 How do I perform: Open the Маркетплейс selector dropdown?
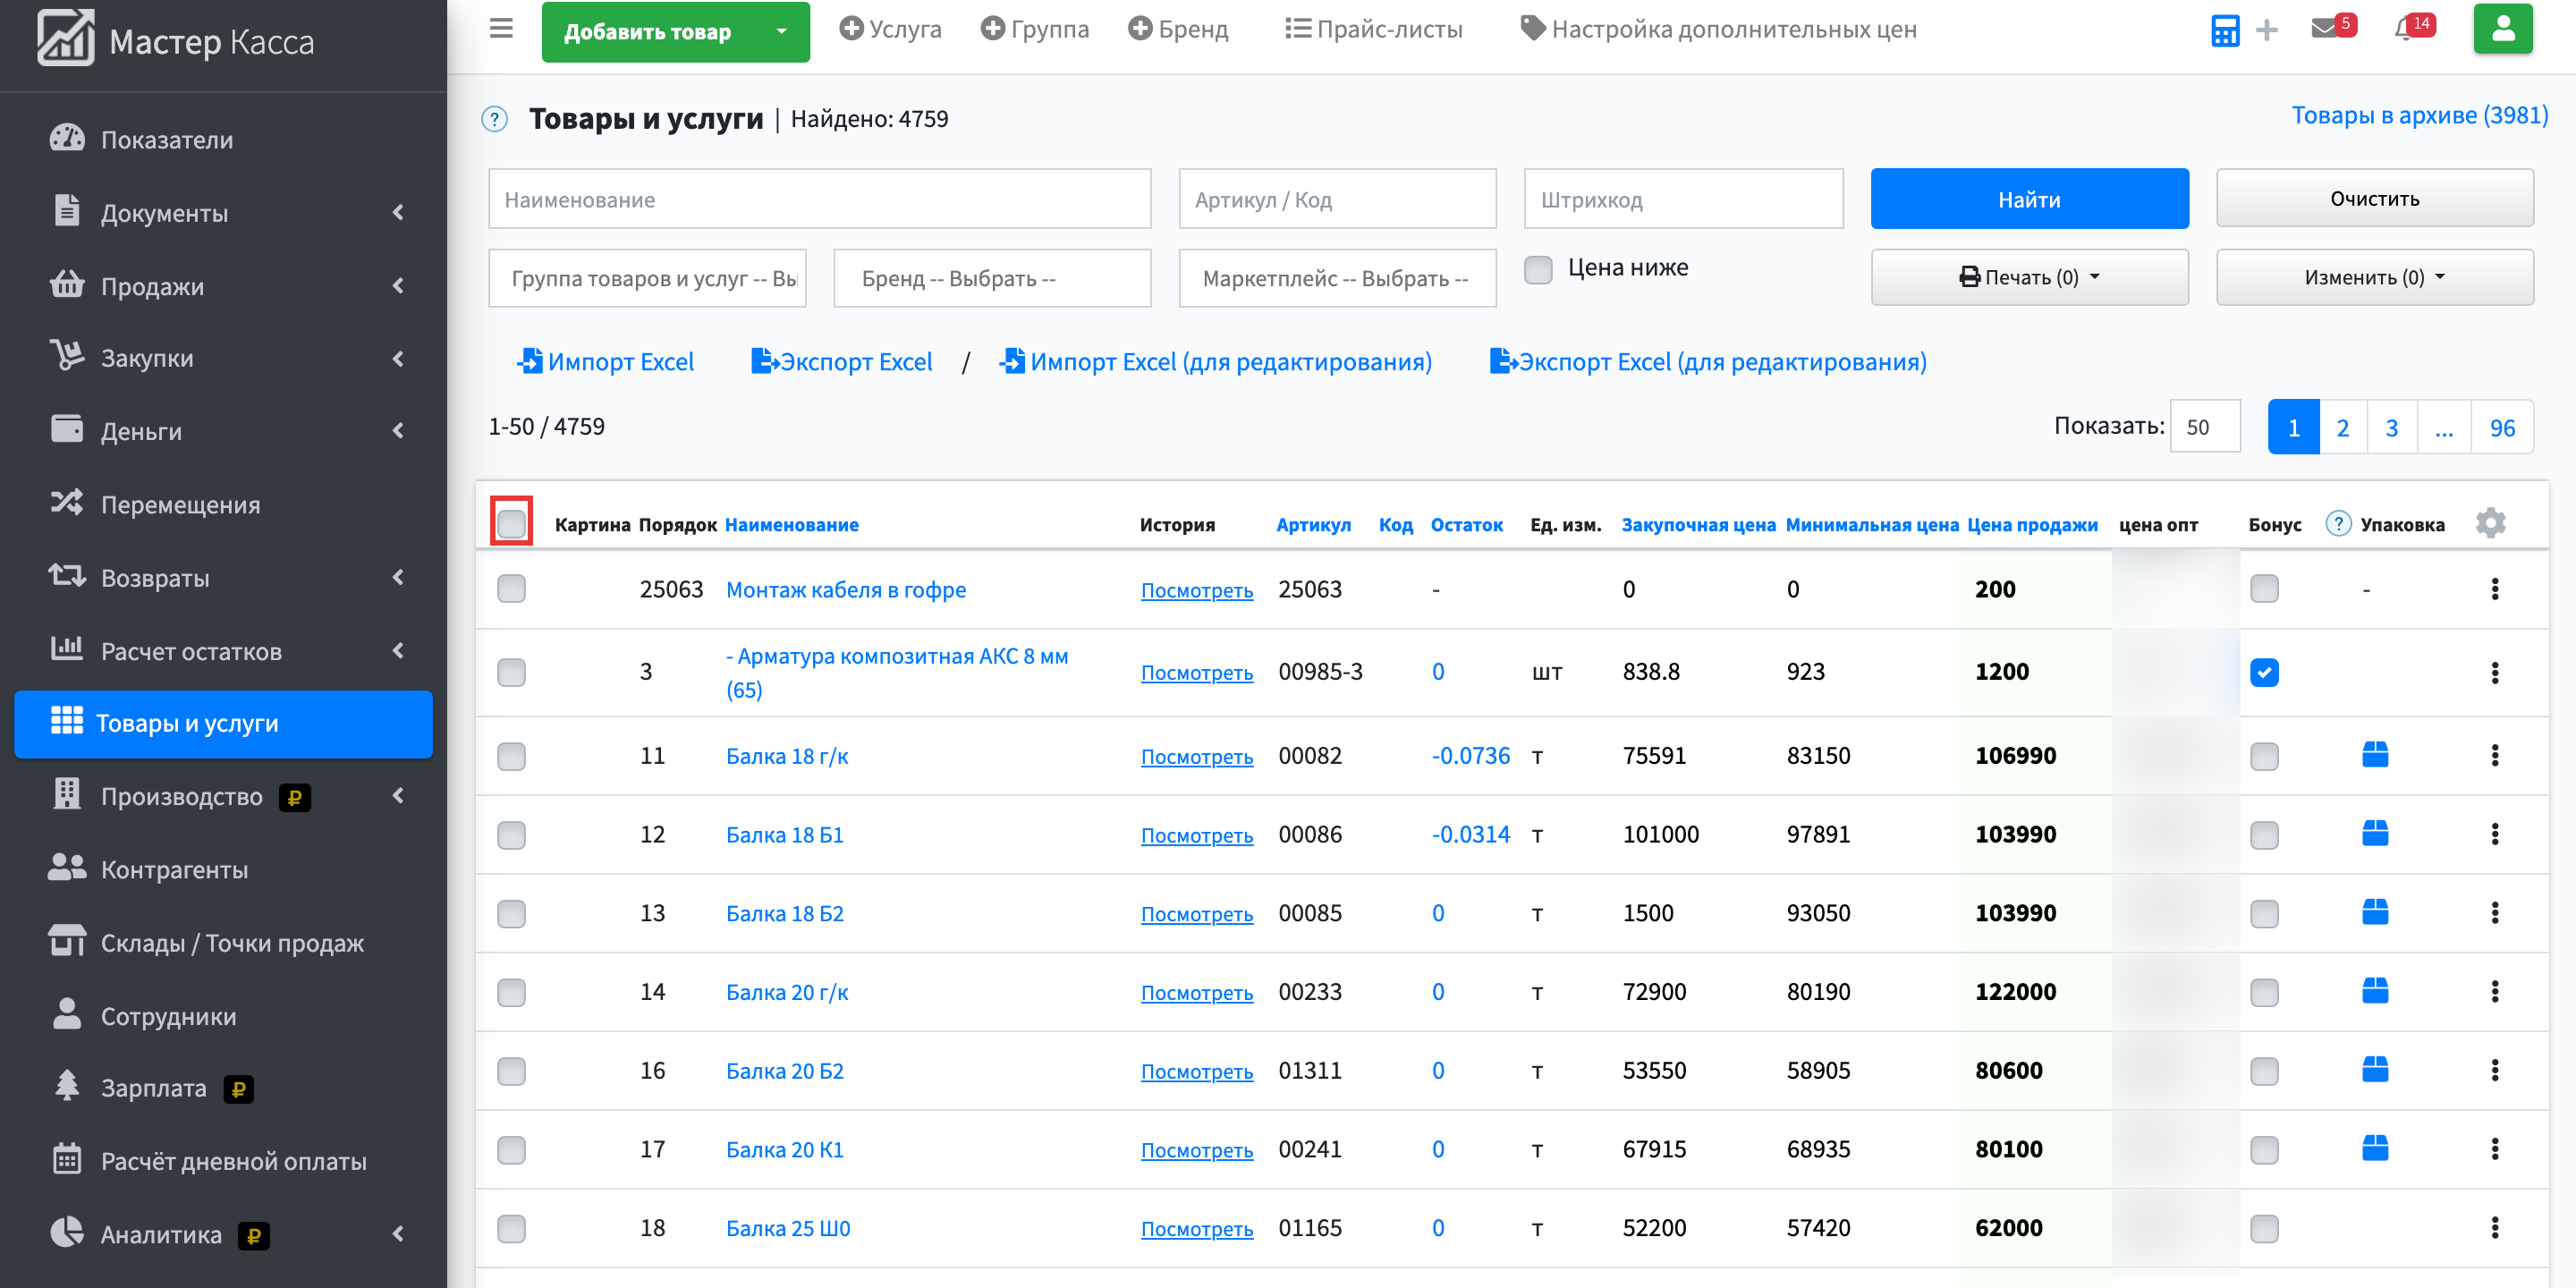coord(1337,278)
